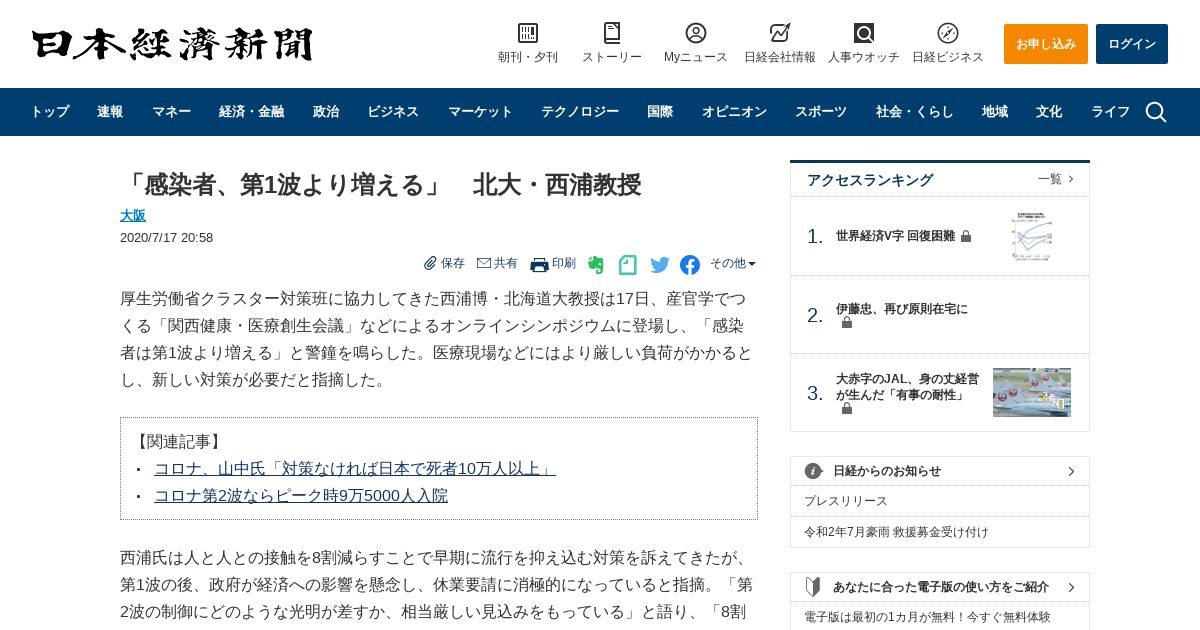
Task: Expand 日経からのお知らせ chevron
Action: 1071,471
